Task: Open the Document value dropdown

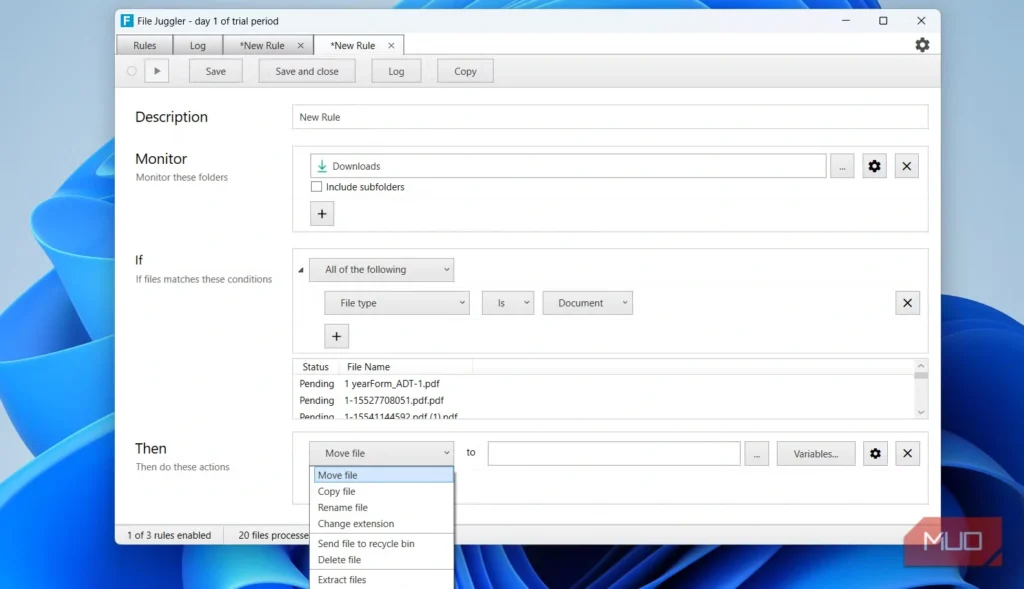Action: [x=587, y=303]
